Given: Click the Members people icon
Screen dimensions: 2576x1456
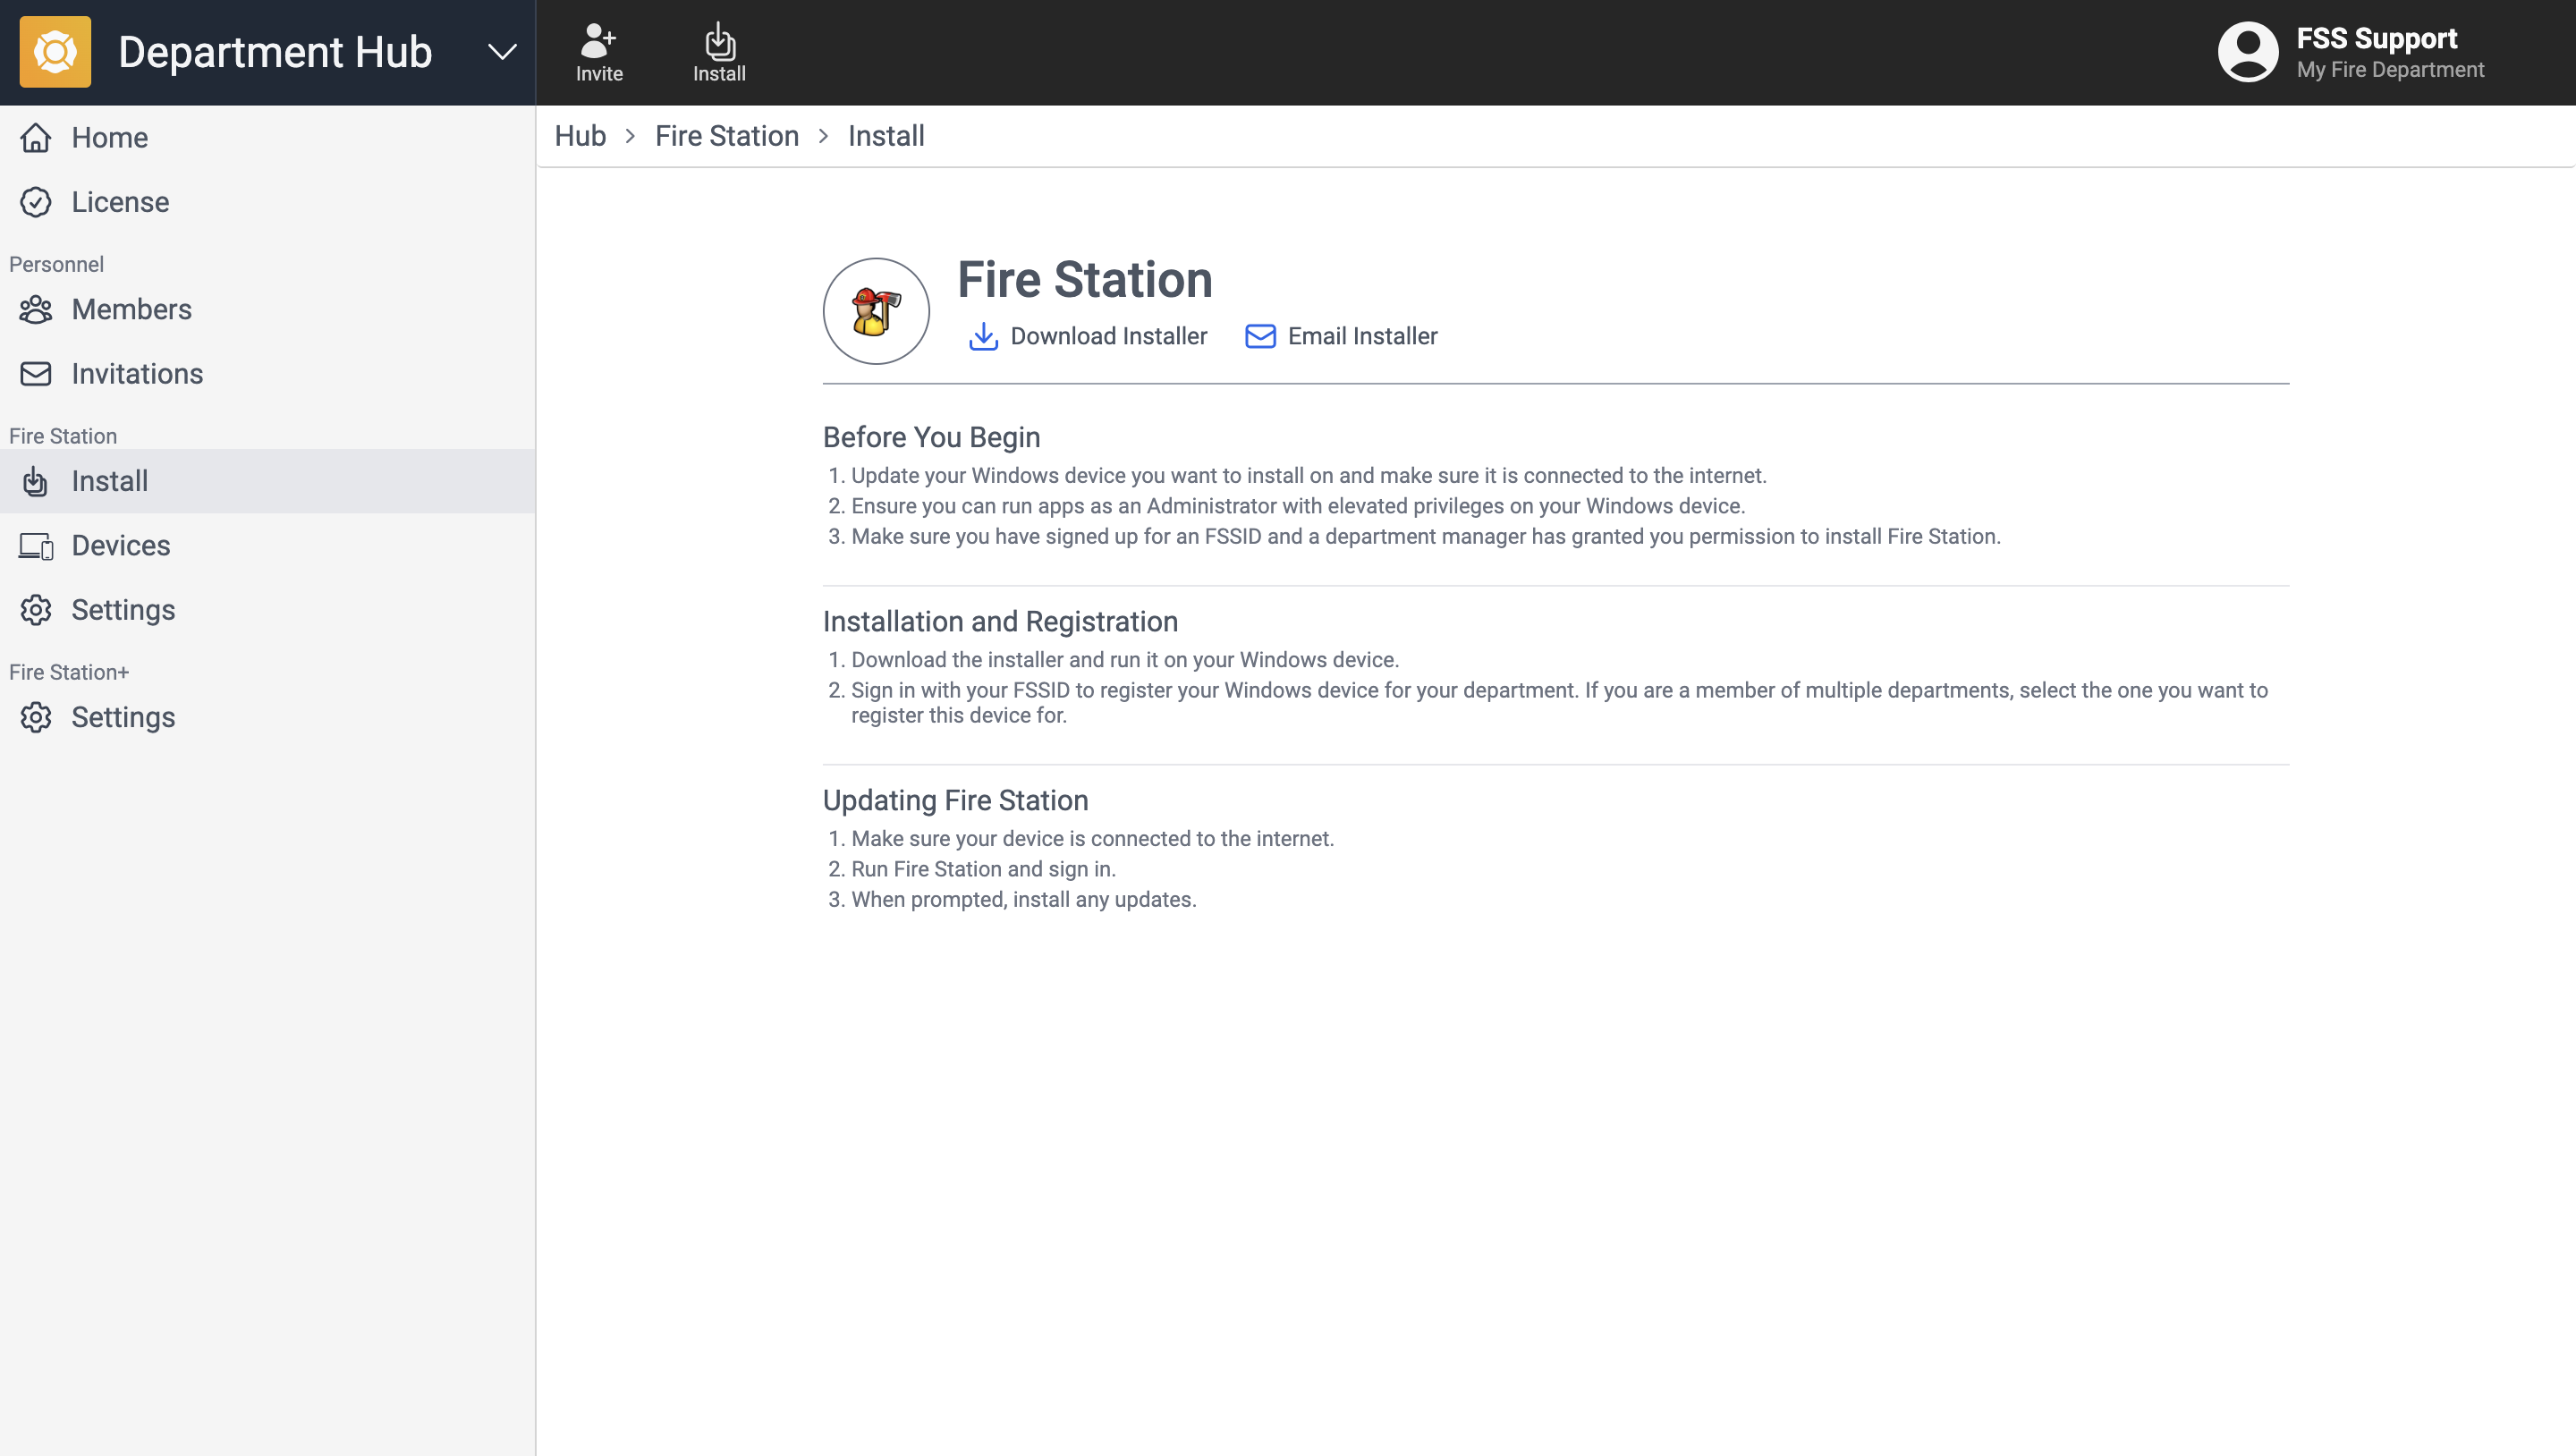Looking at the screenshot, I should 36,310.
